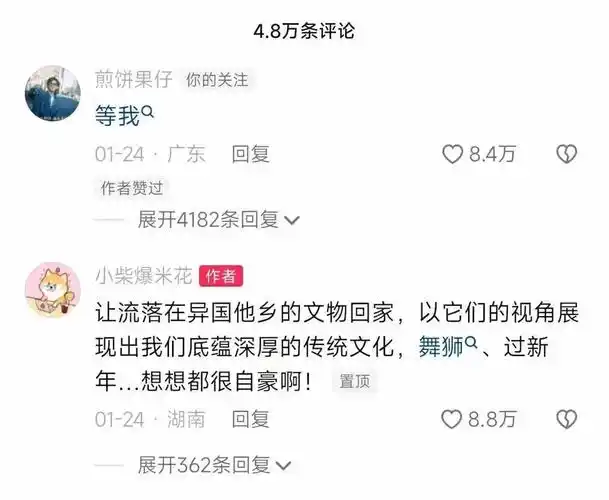Viewport: 609px width, 500px height.
Task: Dislike the 等我 comment via broken heart
Action: point(567,154)
